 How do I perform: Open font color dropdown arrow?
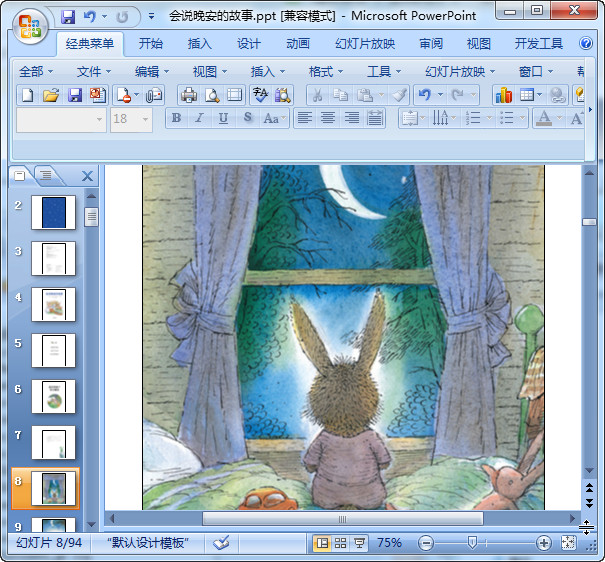[559, 118]
